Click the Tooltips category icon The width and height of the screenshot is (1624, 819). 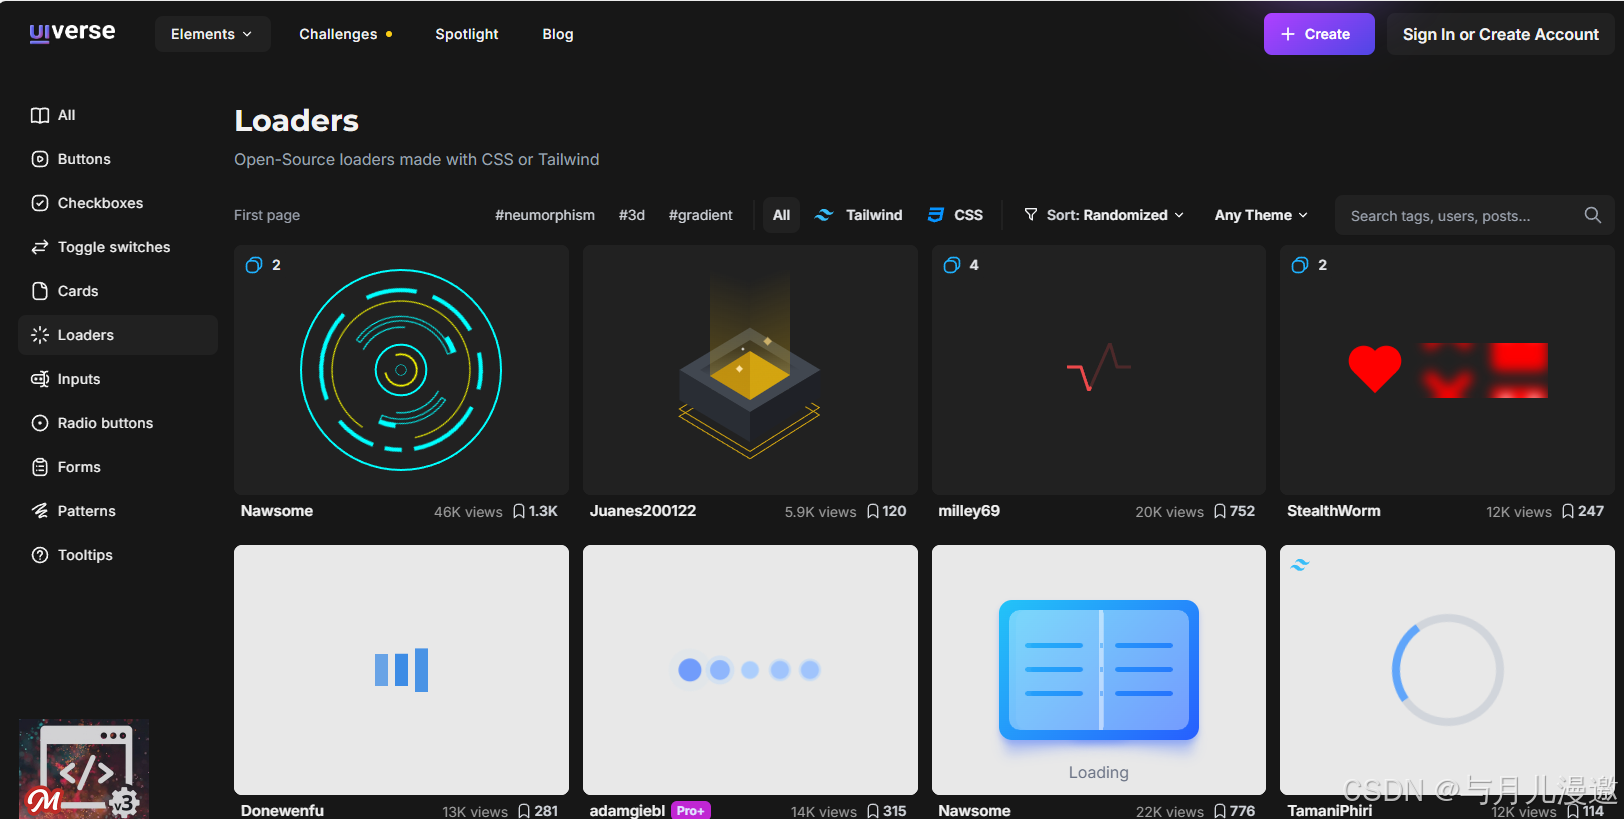coord(40,555)
